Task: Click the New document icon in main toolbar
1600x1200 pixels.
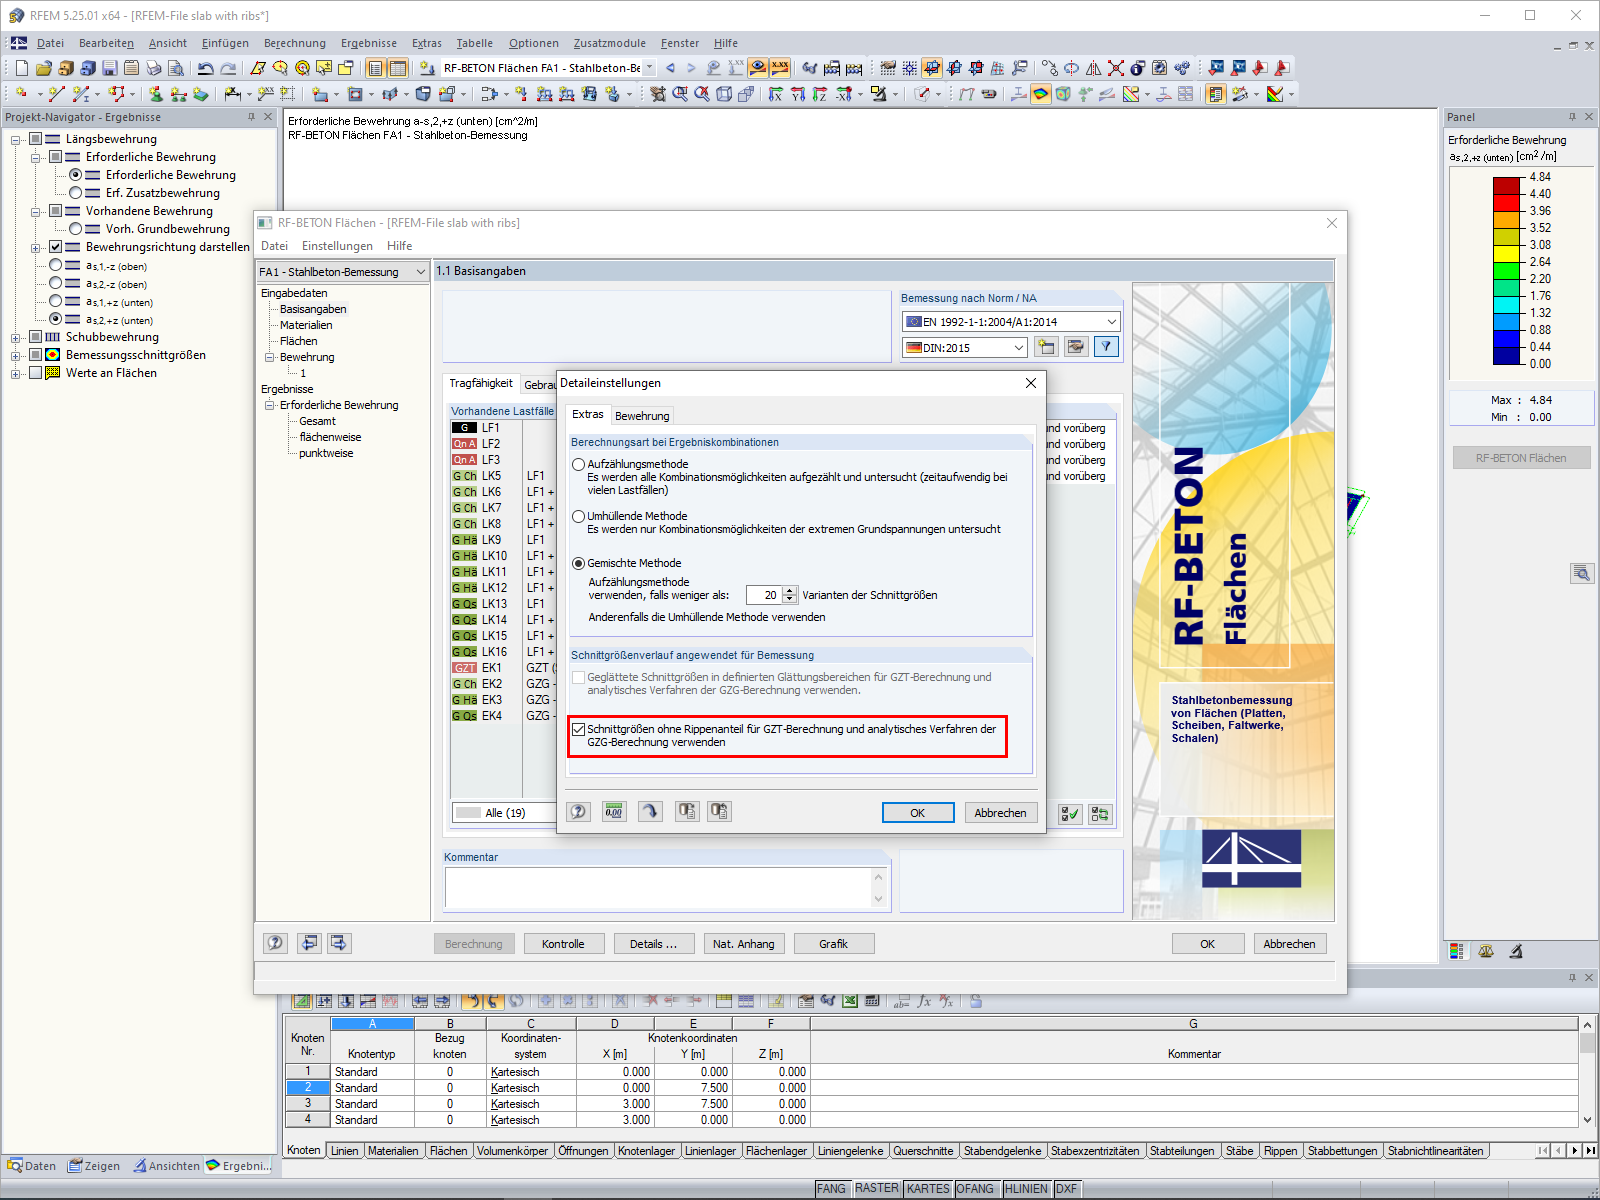Action: [x=22, y=68]
